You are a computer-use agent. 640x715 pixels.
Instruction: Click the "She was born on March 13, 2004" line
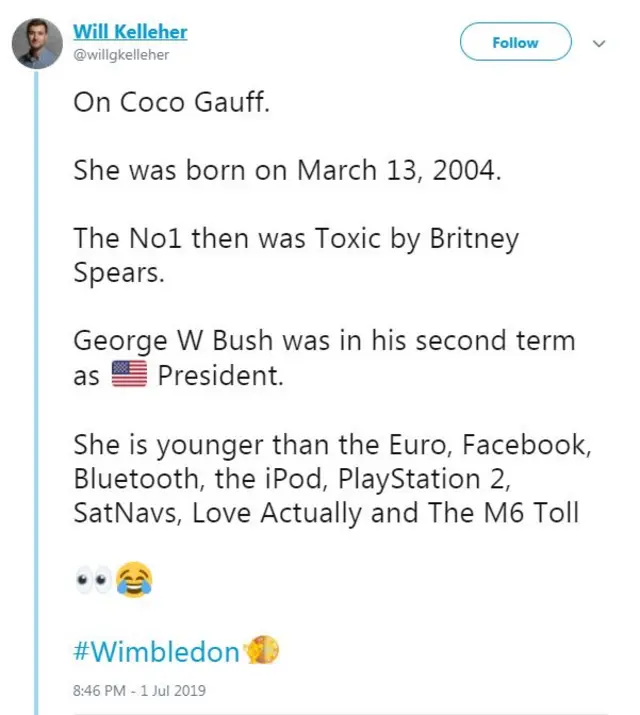(286, 170)
